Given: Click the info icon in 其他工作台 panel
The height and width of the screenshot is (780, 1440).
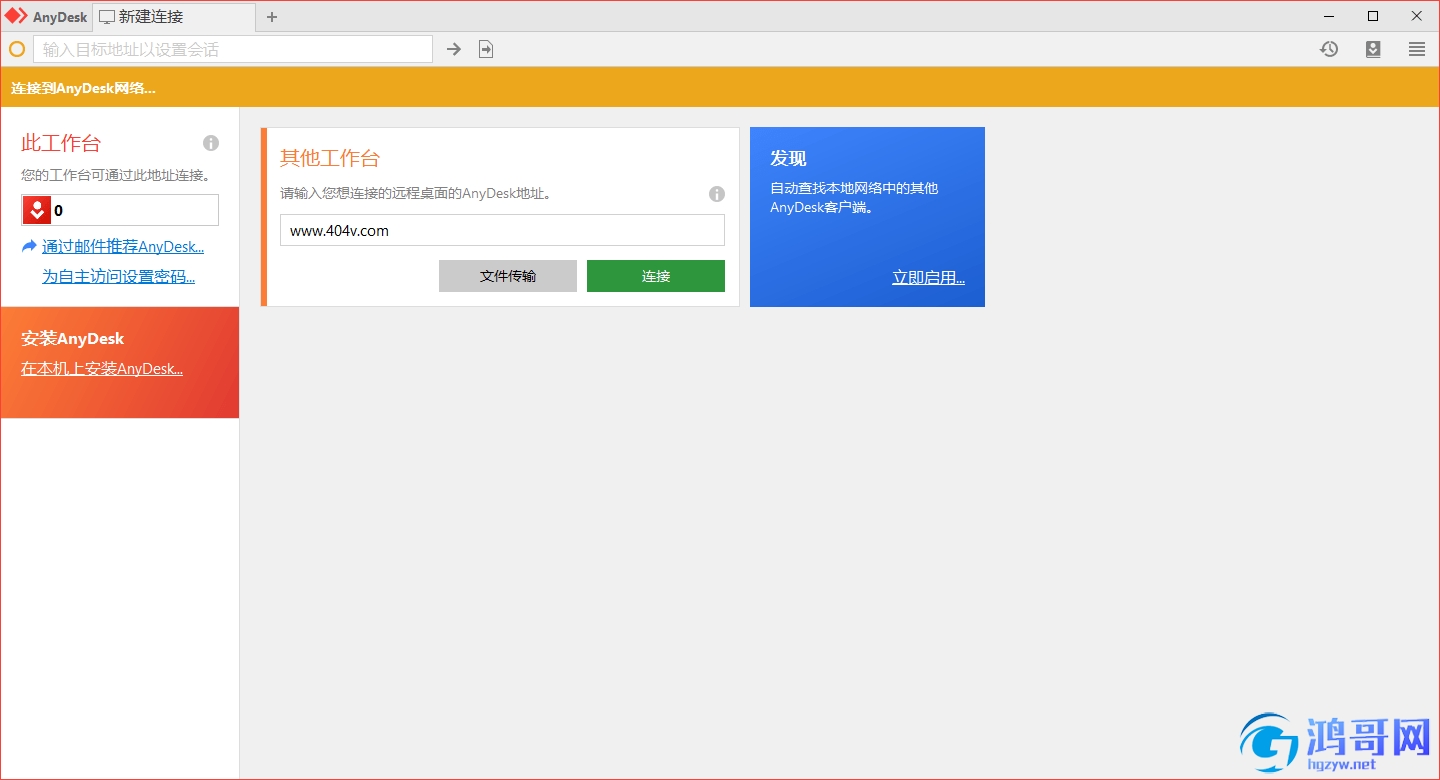Looking at the screenshot, I should [x=717, y=194].
